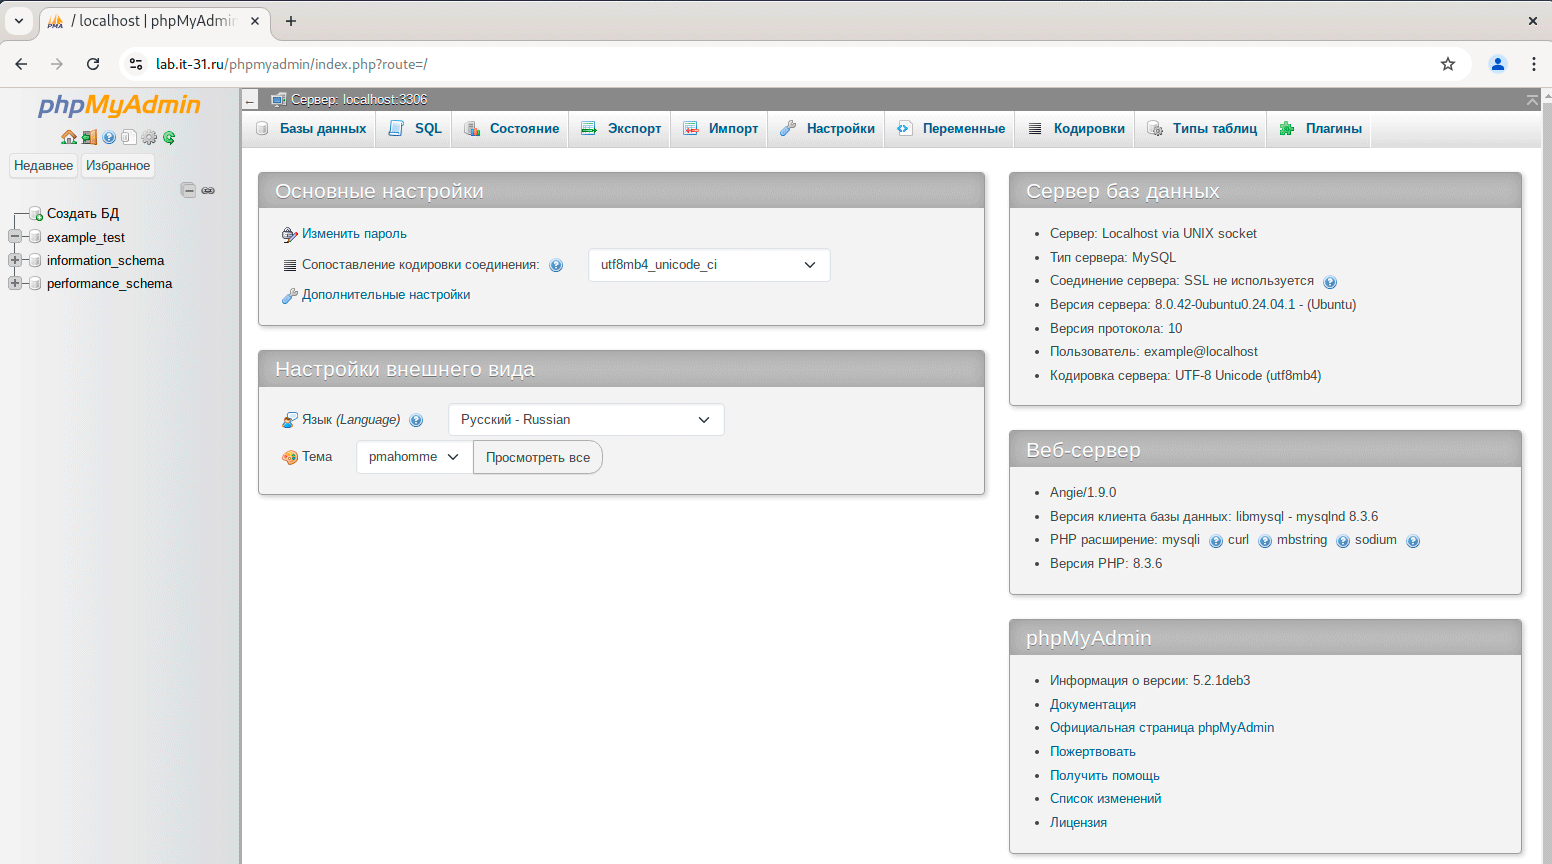Open the browser profile icon
The height and width of the screenshot is (864, 1552).
point(1498,64)
